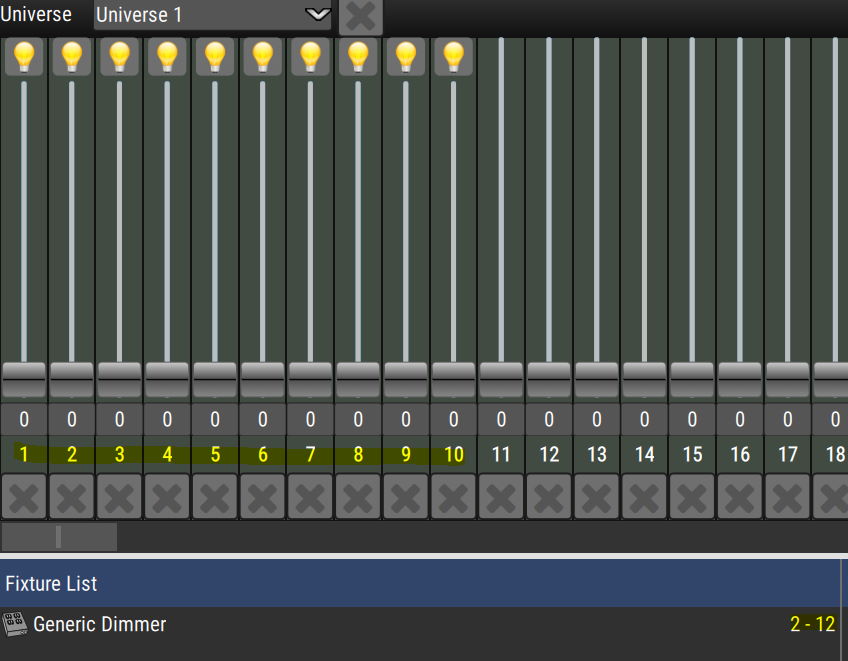
Task: Click the Generic Dimmer fixture icon
Action: [15, 624]
